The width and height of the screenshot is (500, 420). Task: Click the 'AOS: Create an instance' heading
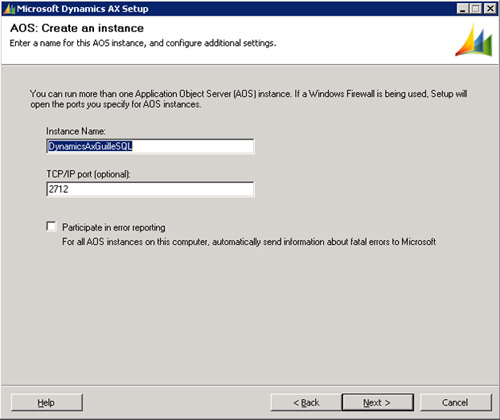(x=77, y=28)
